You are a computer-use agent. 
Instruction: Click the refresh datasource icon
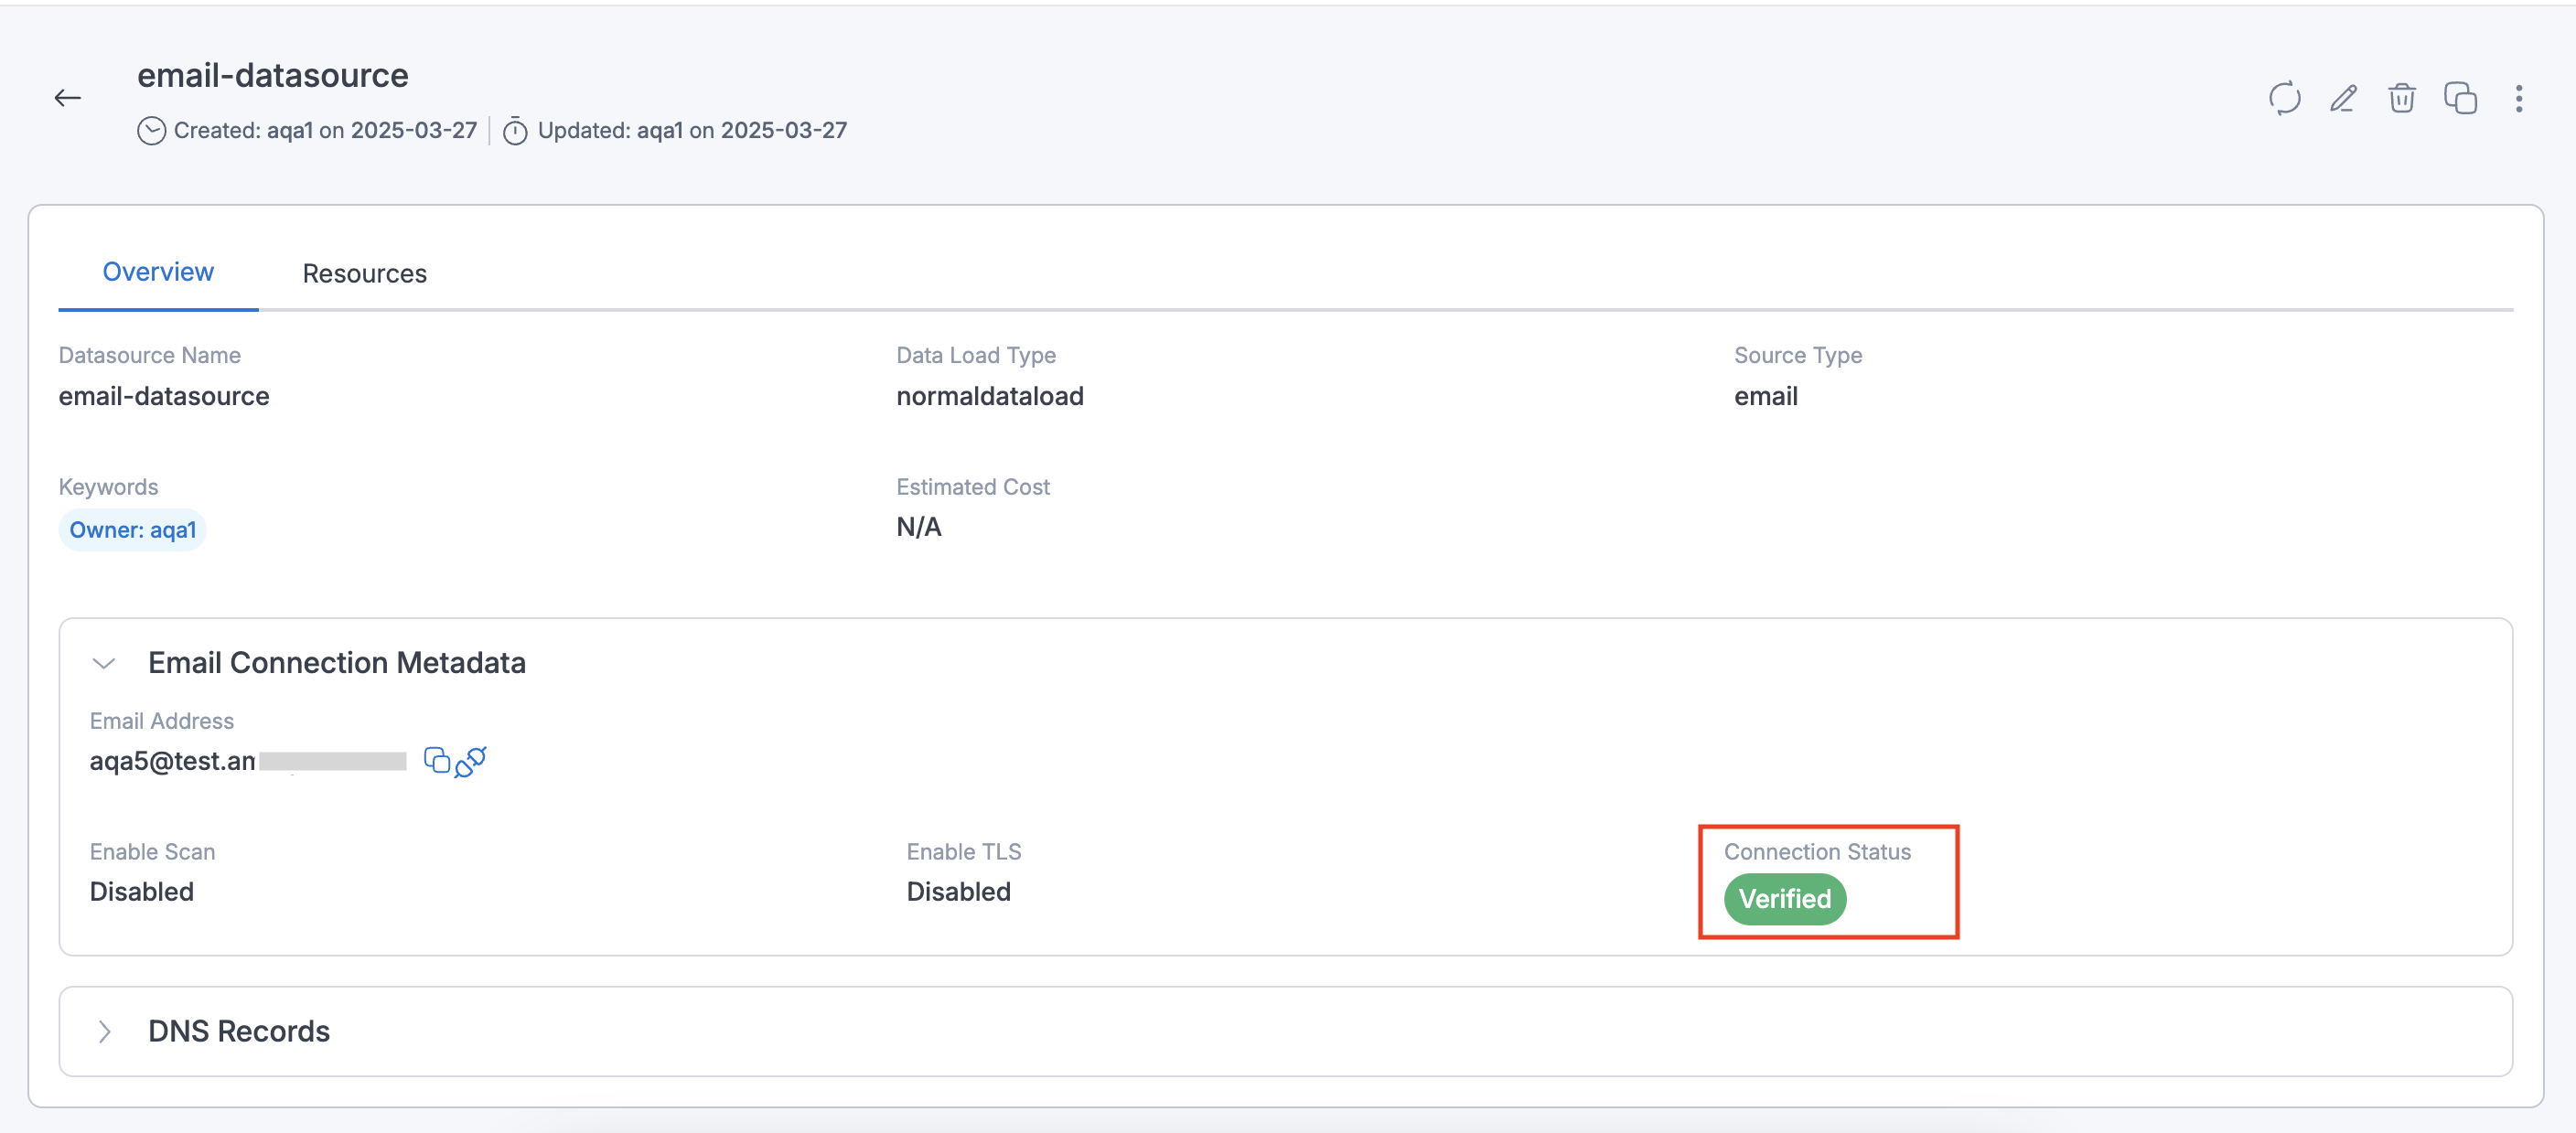coord(2285,99)
